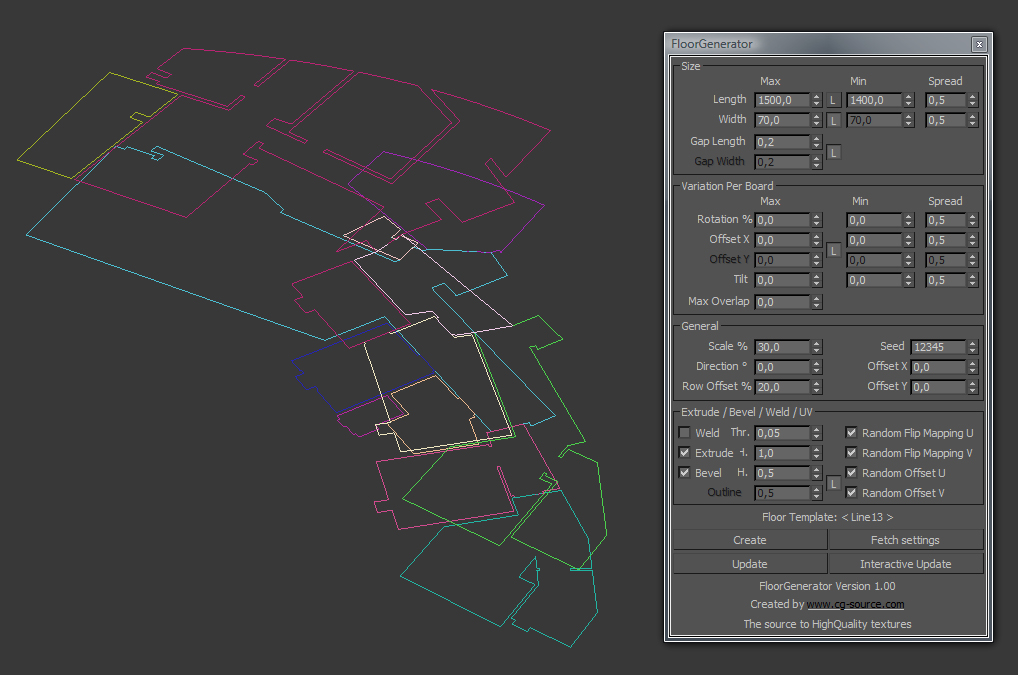This screenshot has width=1018, height=675.
Task: Enable the Weld checkbox
Action: (684, 432)
